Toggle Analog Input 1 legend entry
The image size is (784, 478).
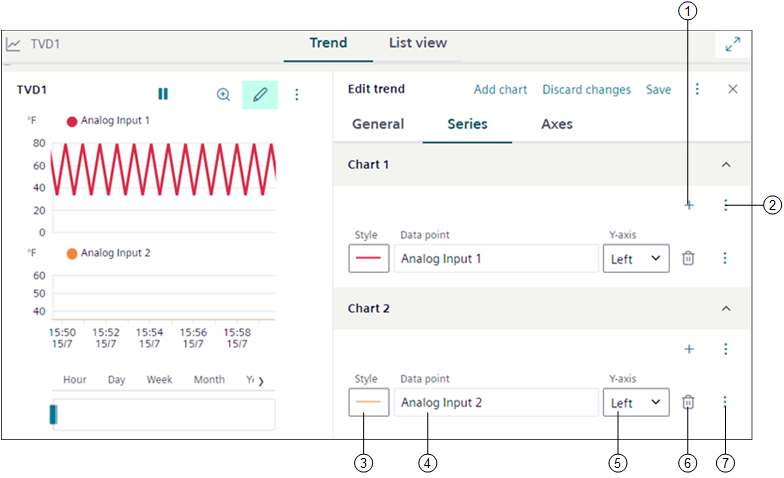coord(108,121)
